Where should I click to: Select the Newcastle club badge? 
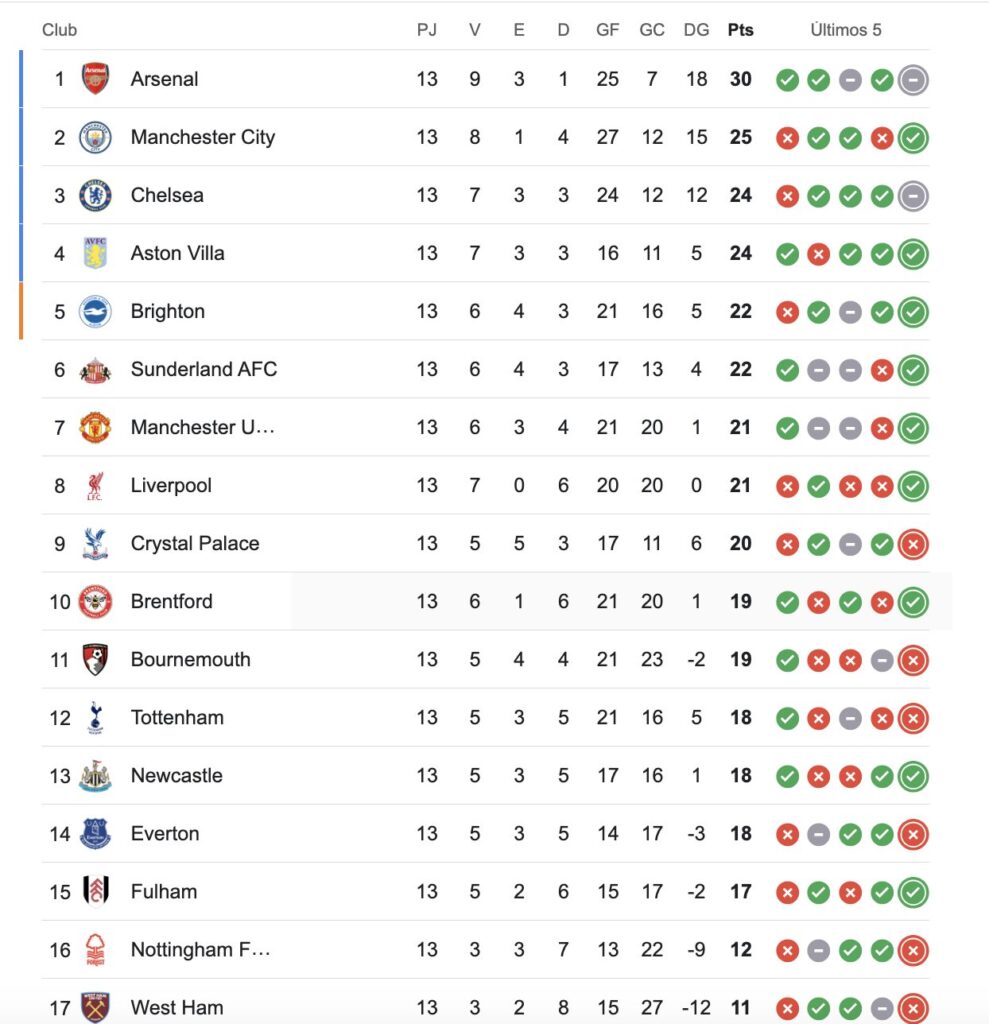[x=95, y=775]
